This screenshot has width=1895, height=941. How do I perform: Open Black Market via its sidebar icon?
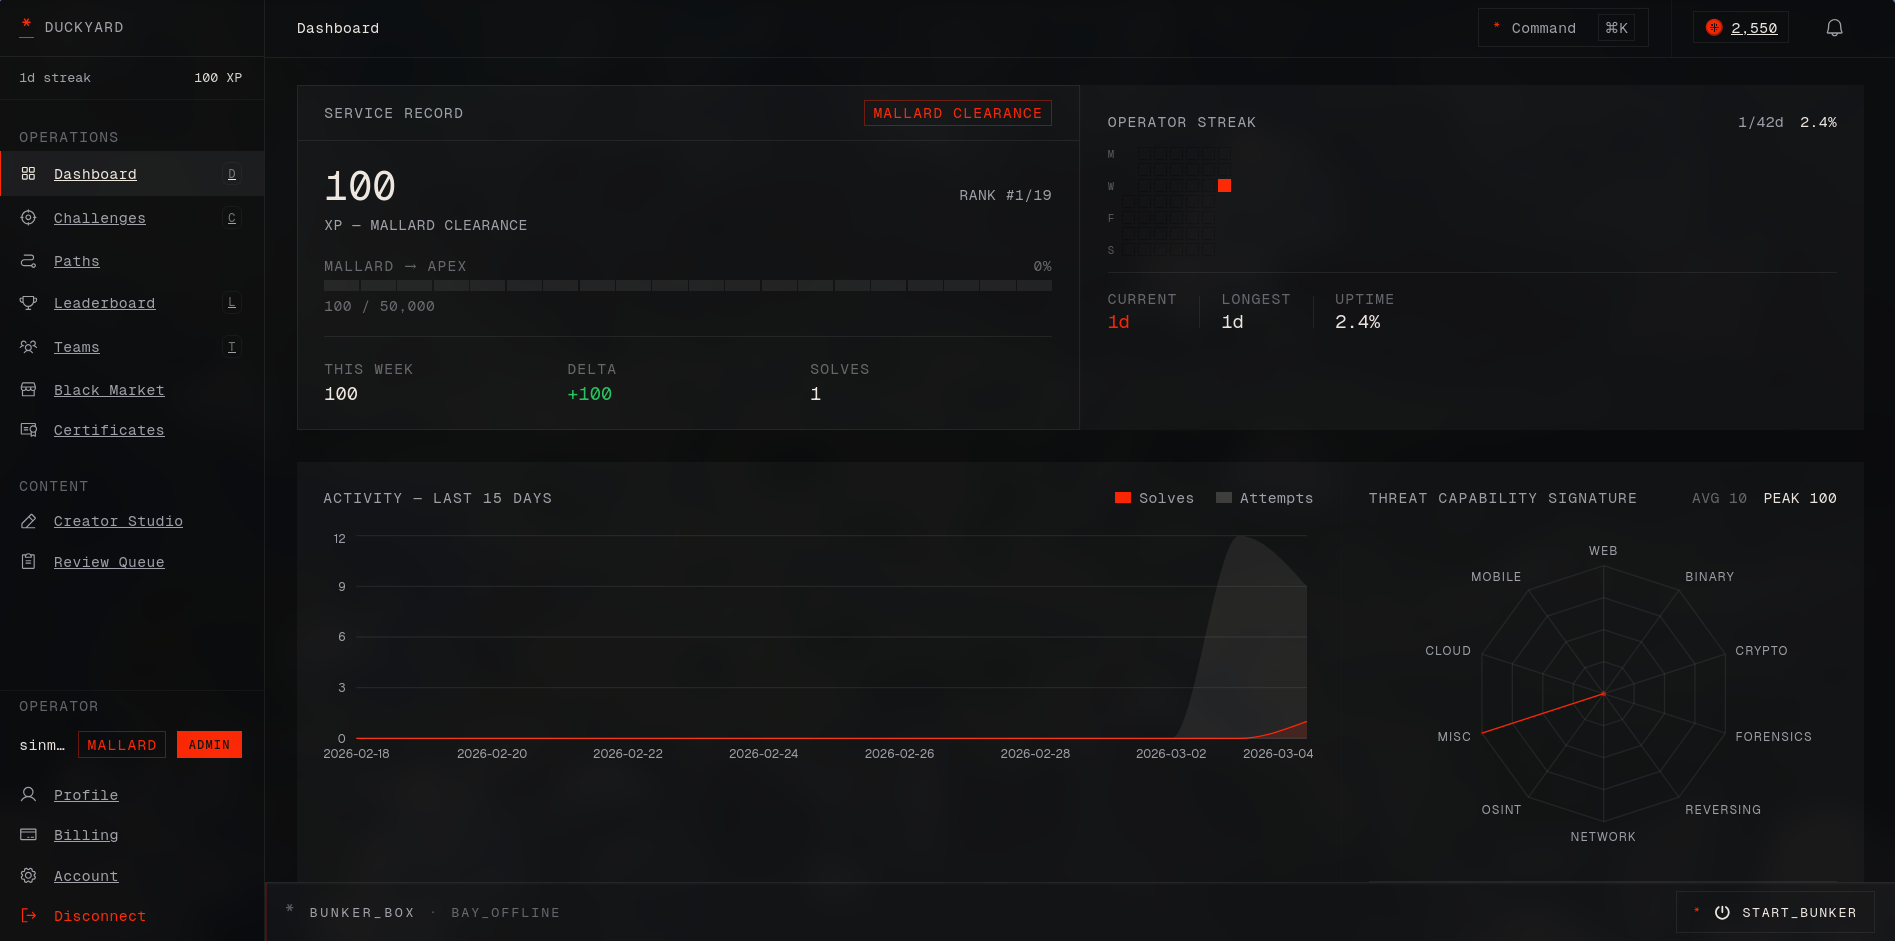tap(29, 390)
